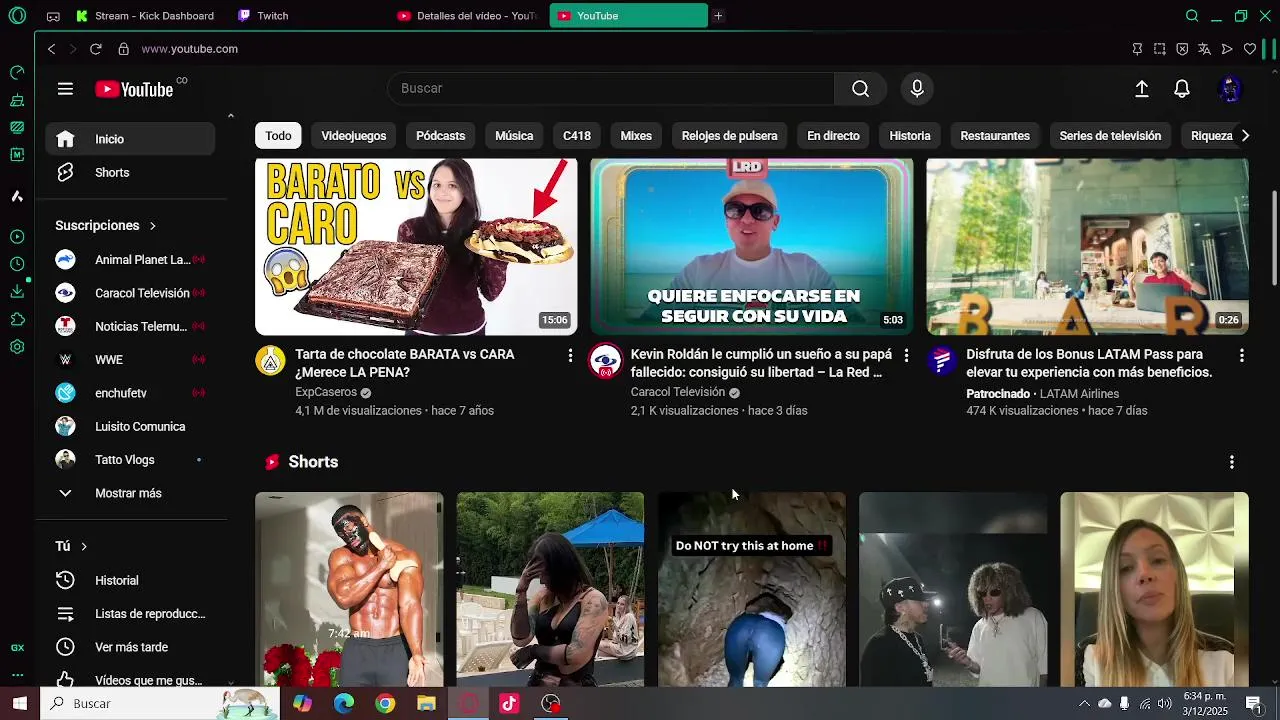
Task: Click the send flow arrow icon
Action: [x=1227, y=49]
